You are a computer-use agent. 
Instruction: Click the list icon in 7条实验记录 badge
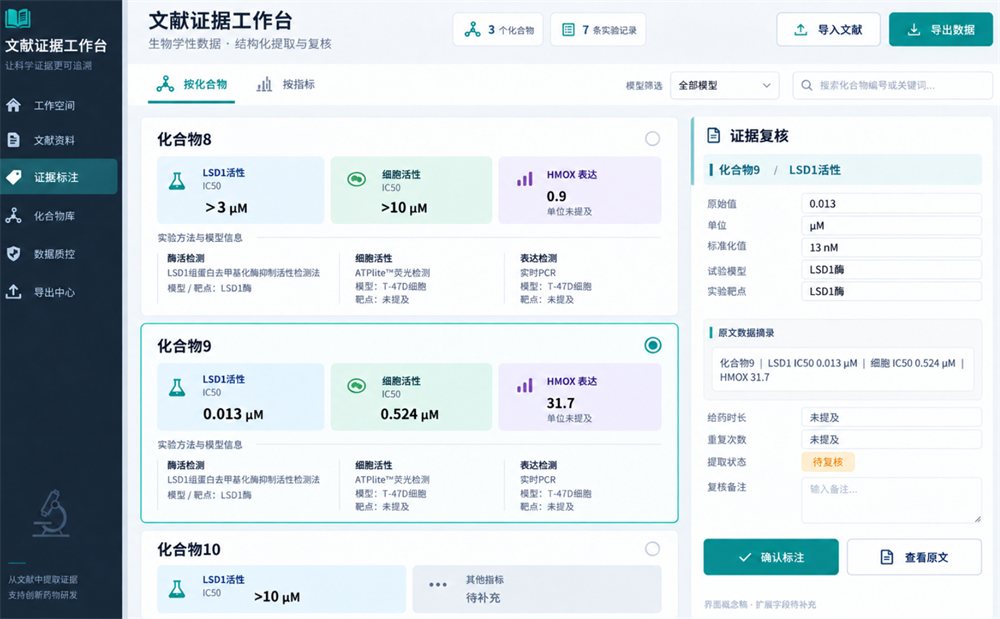pos(568,29)
